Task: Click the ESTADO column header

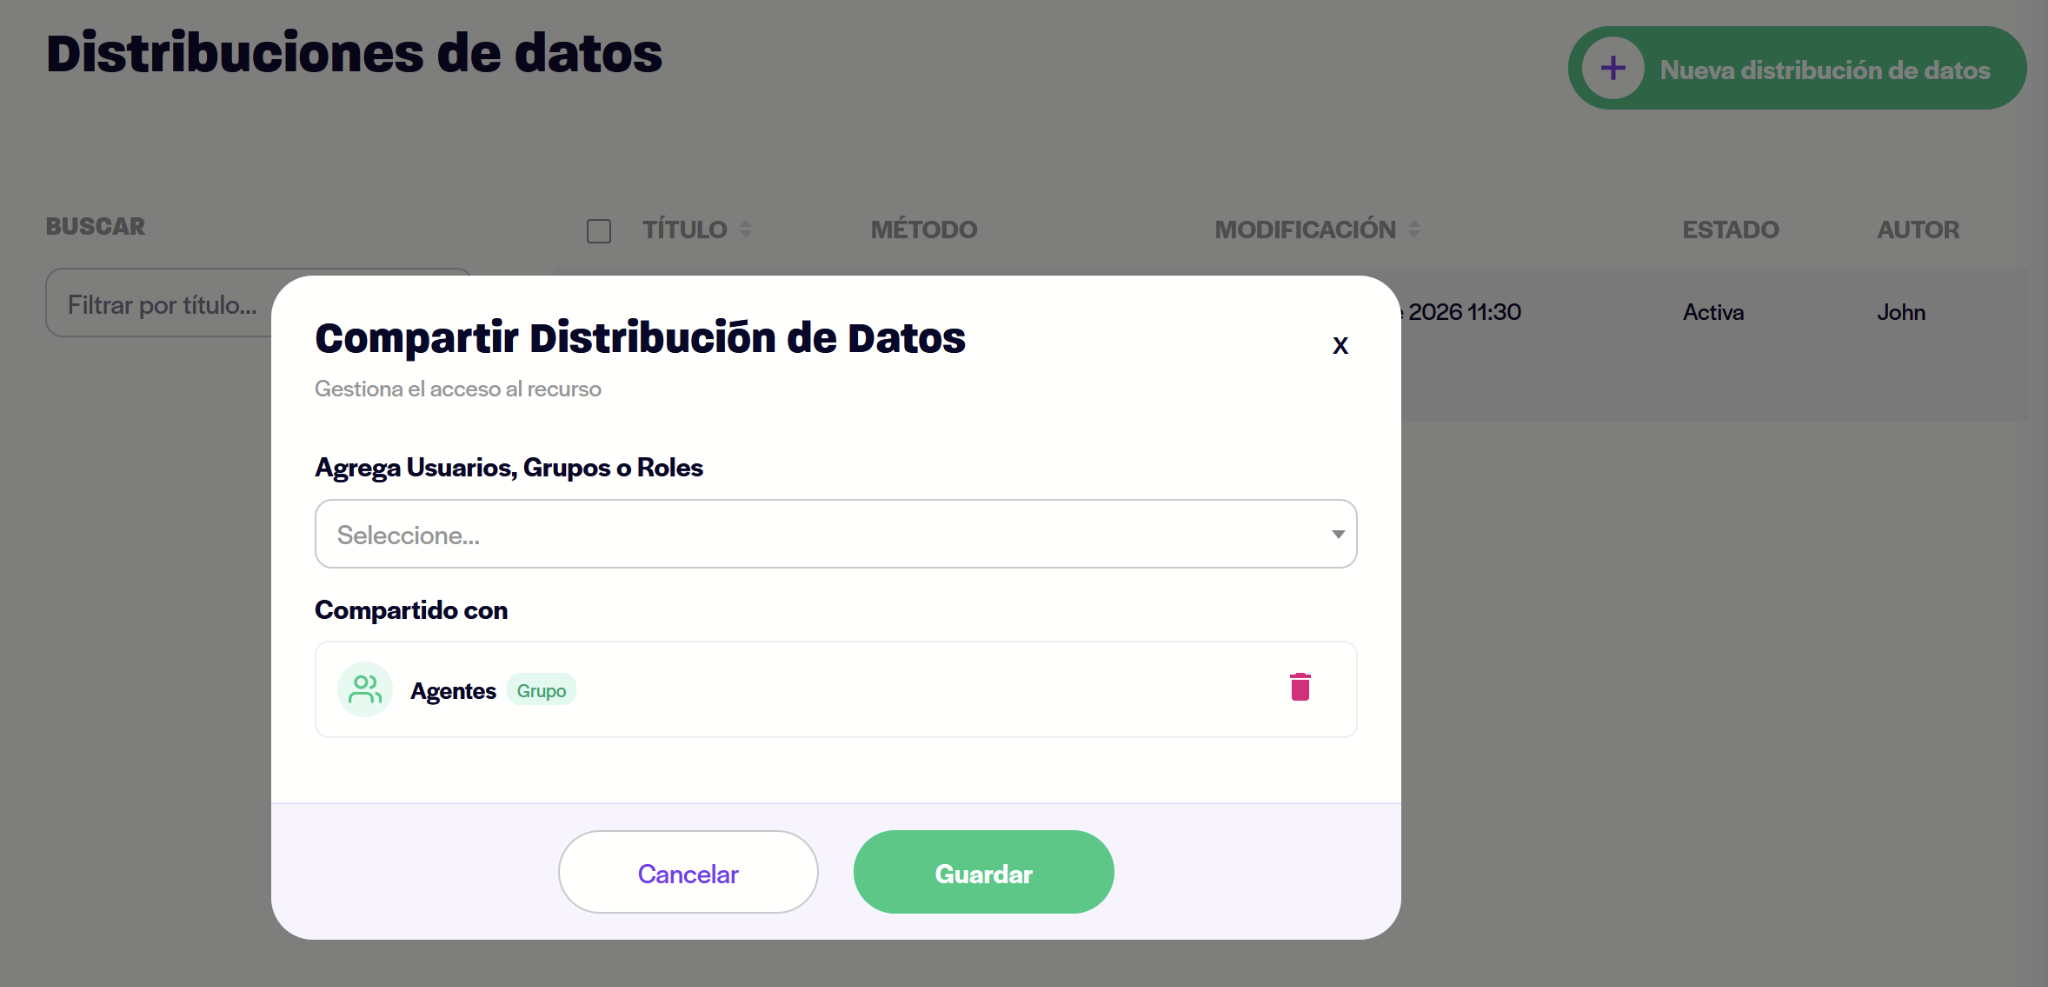Action: tap(1730, 229)
